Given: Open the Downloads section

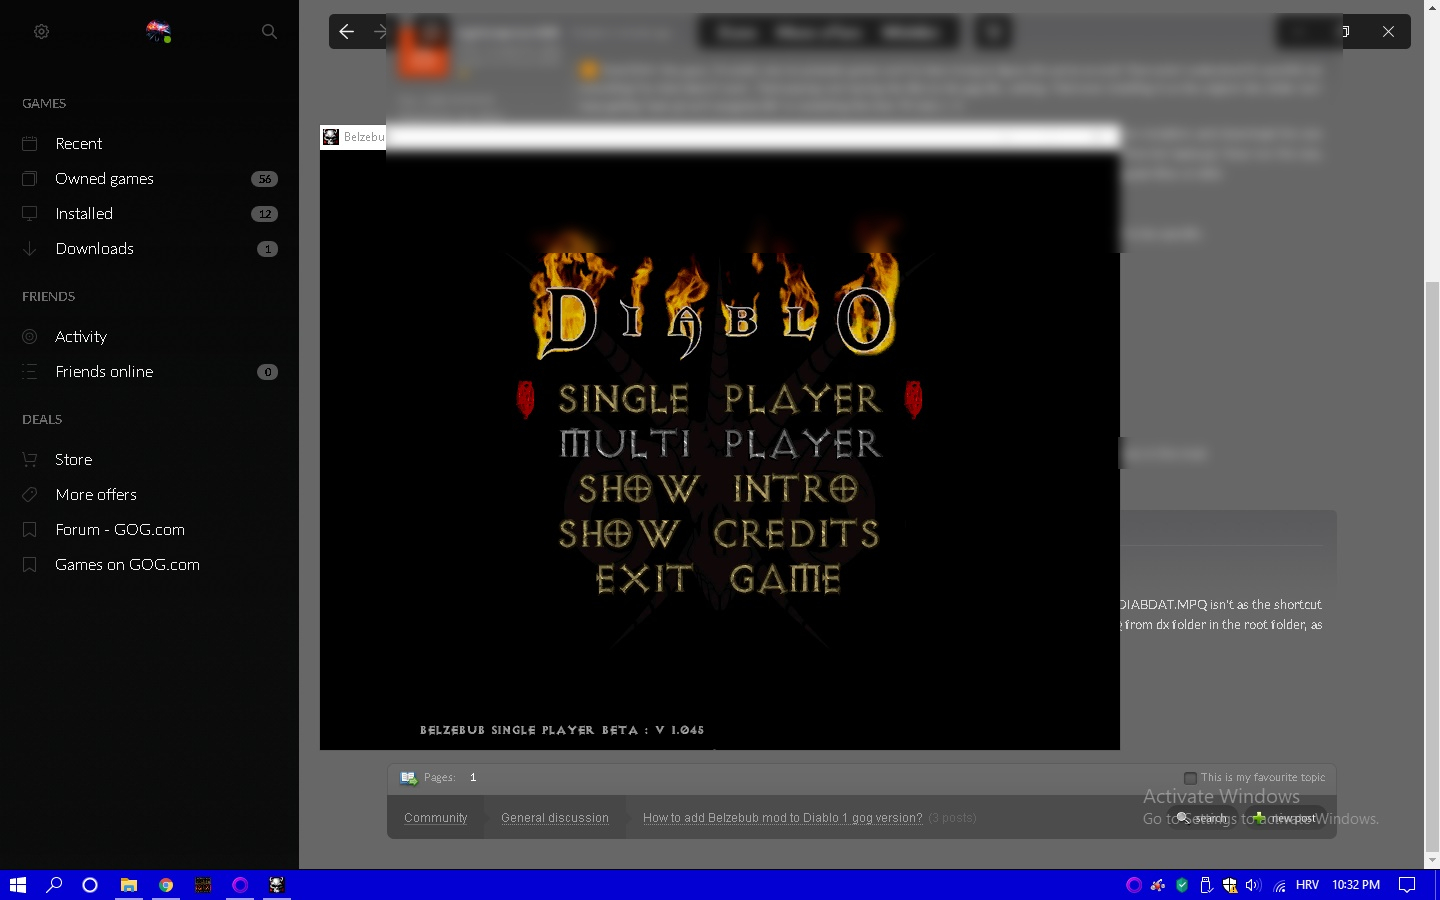Looking at the screenshot, I should pyautogui.click(x=94, y=249).
